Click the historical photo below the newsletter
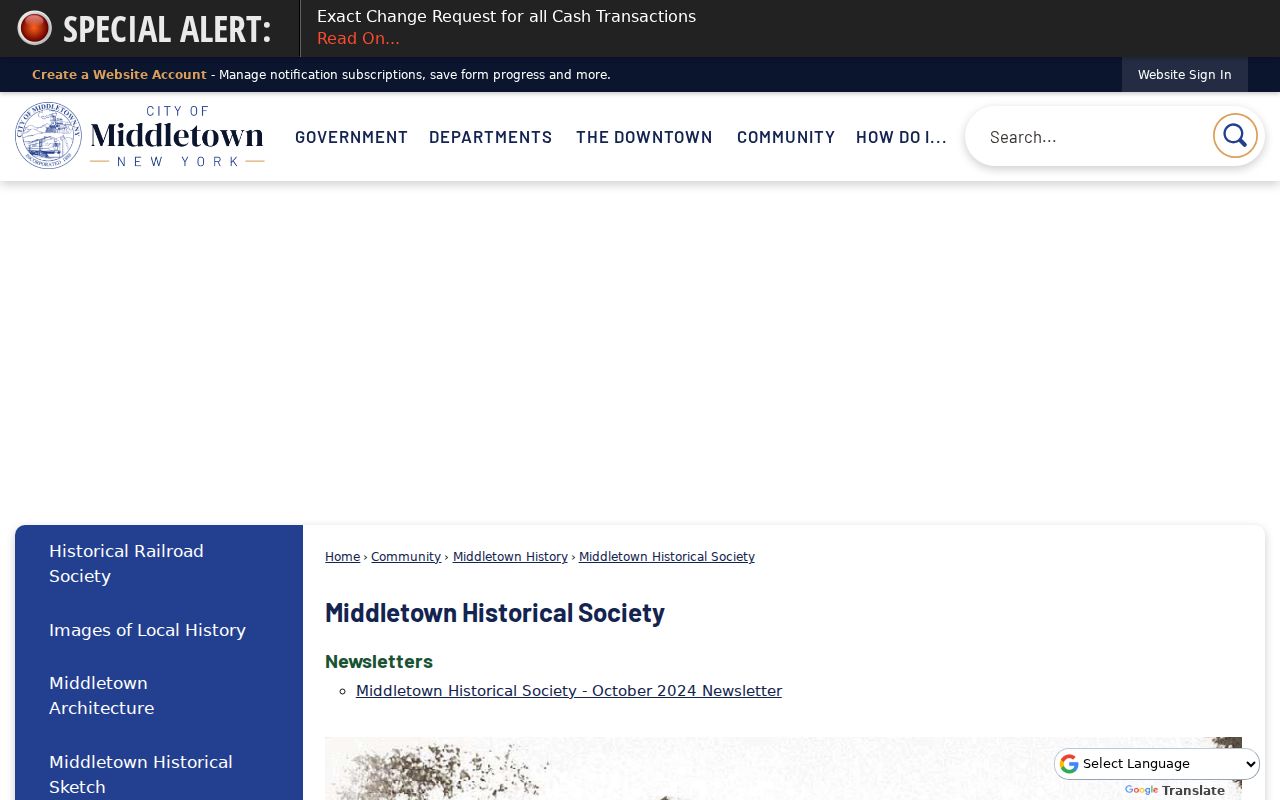Image resolution: width=1280 pixels, height=800 pixels. pyautogui.click(x=783, y=768)
